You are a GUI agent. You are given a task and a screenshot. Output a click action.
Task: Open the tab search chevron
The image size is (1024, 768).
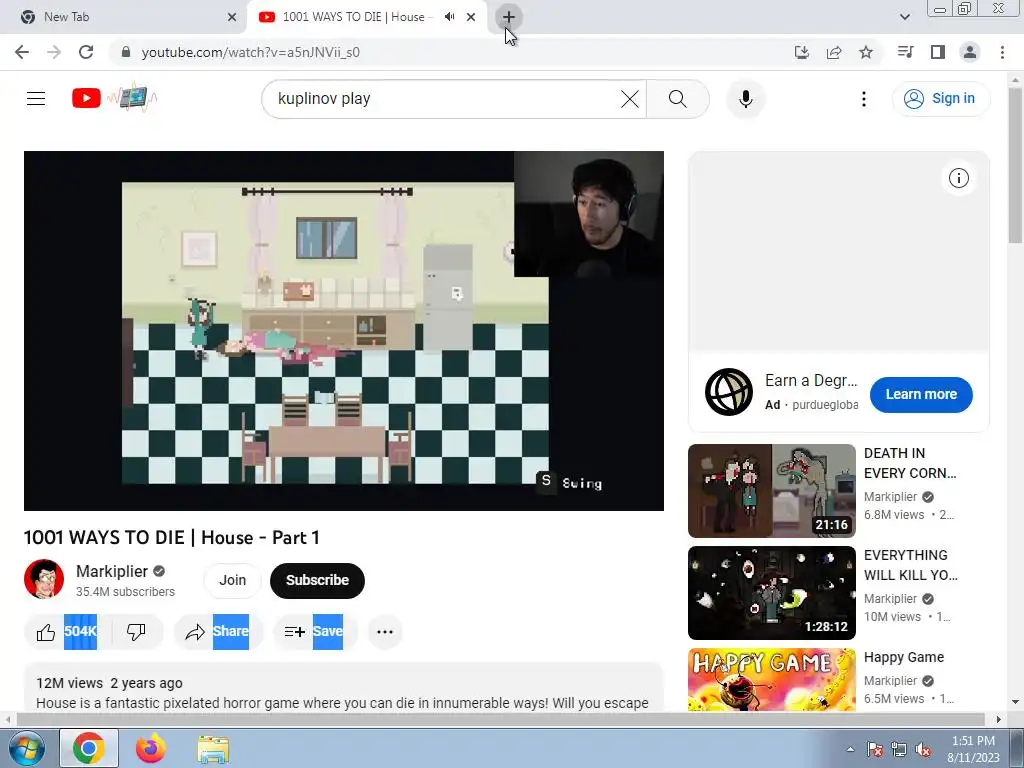pos(904,18)
